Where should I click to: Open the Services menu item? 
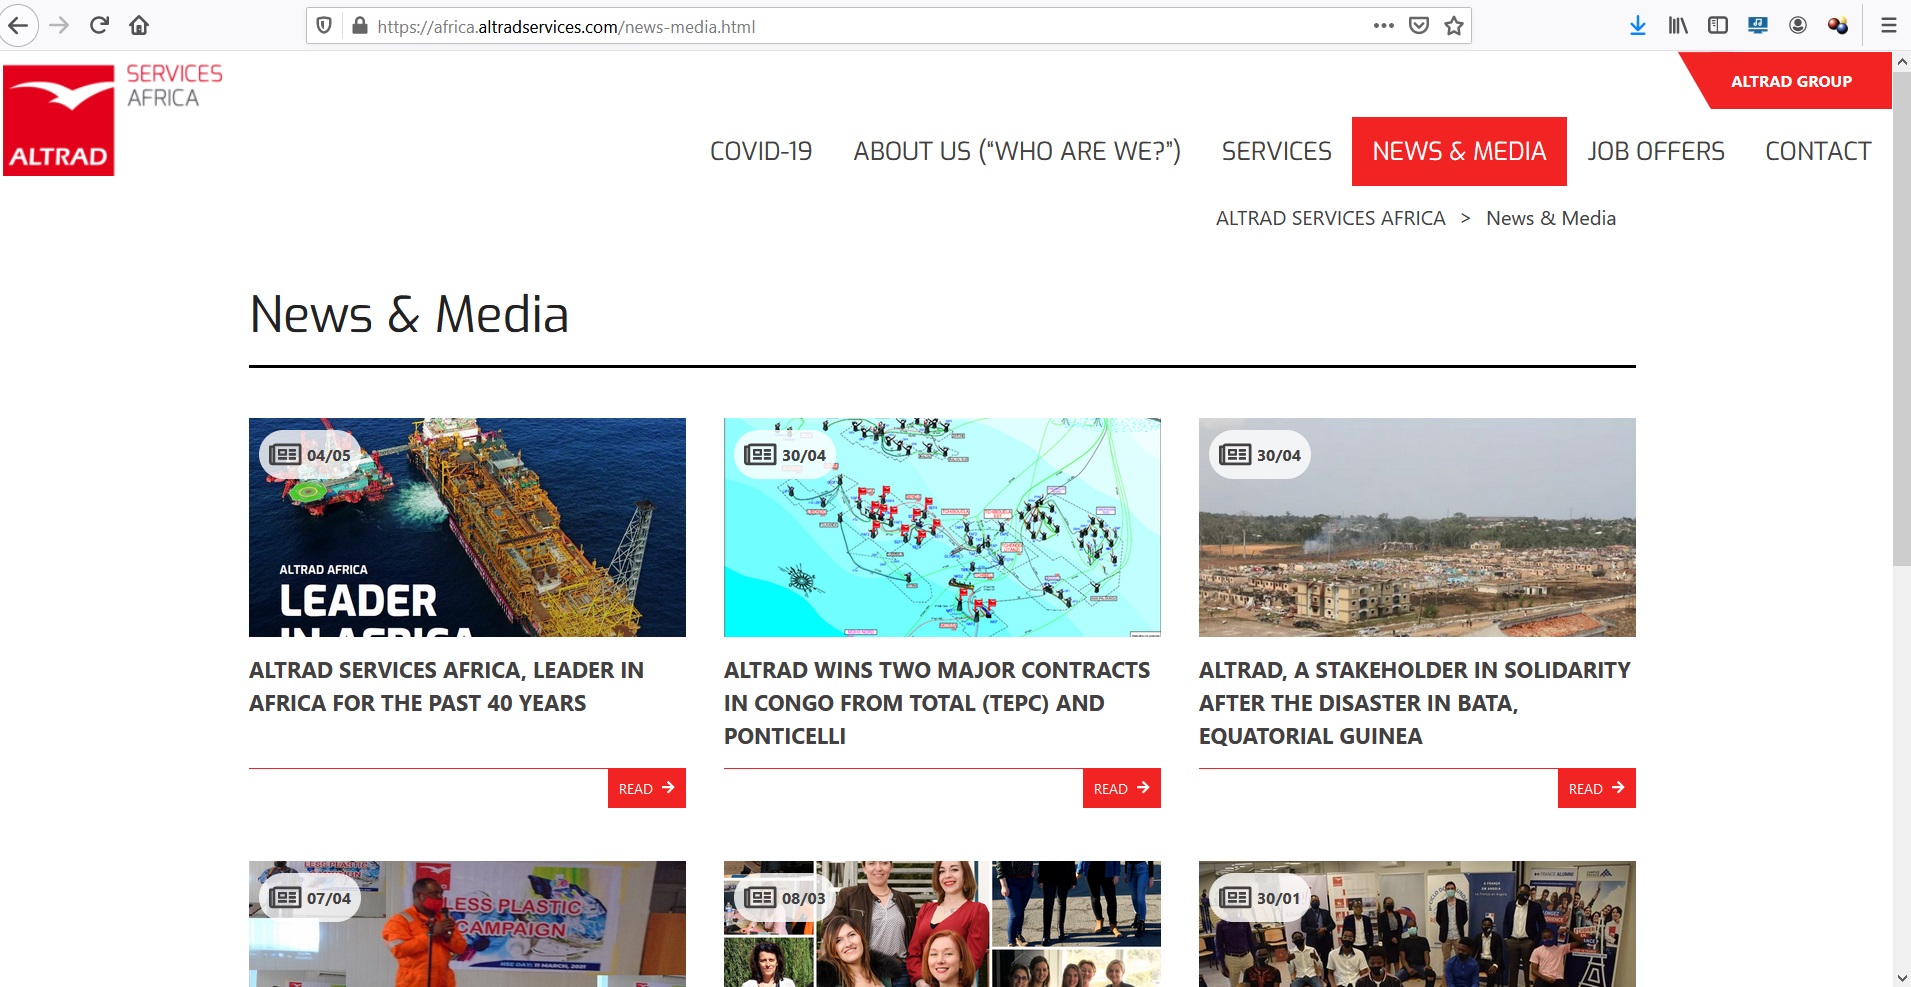click(1276, 151)
